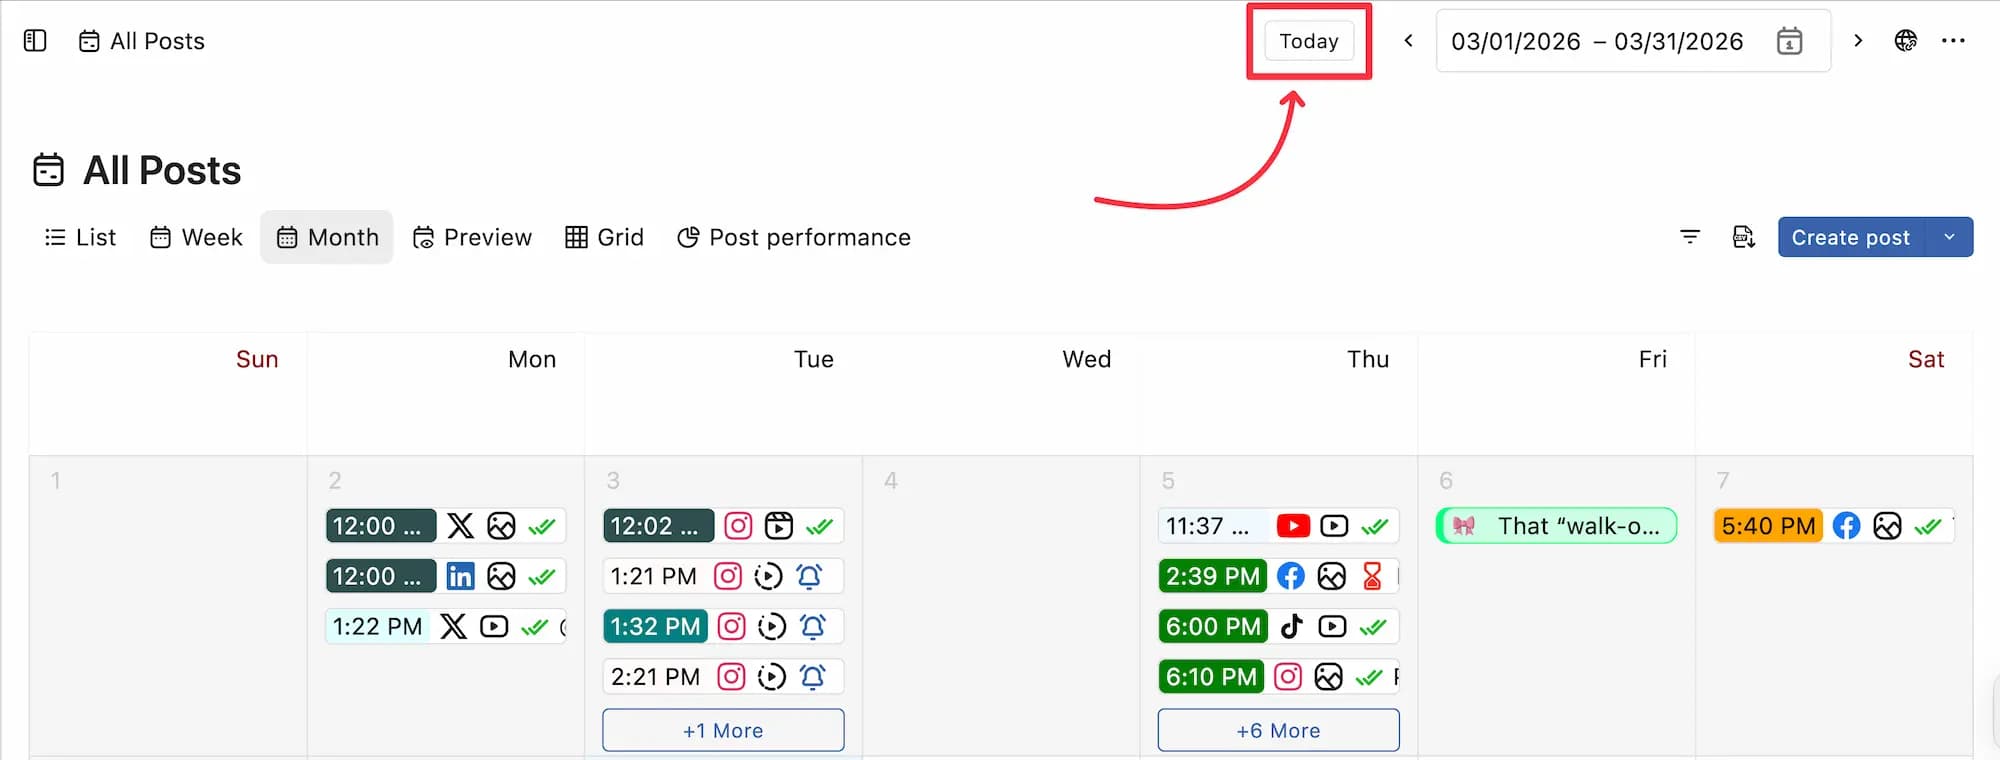Go to previous month with left chevron
This screenshot has width=2000, height=760.
pos(1408,41)
